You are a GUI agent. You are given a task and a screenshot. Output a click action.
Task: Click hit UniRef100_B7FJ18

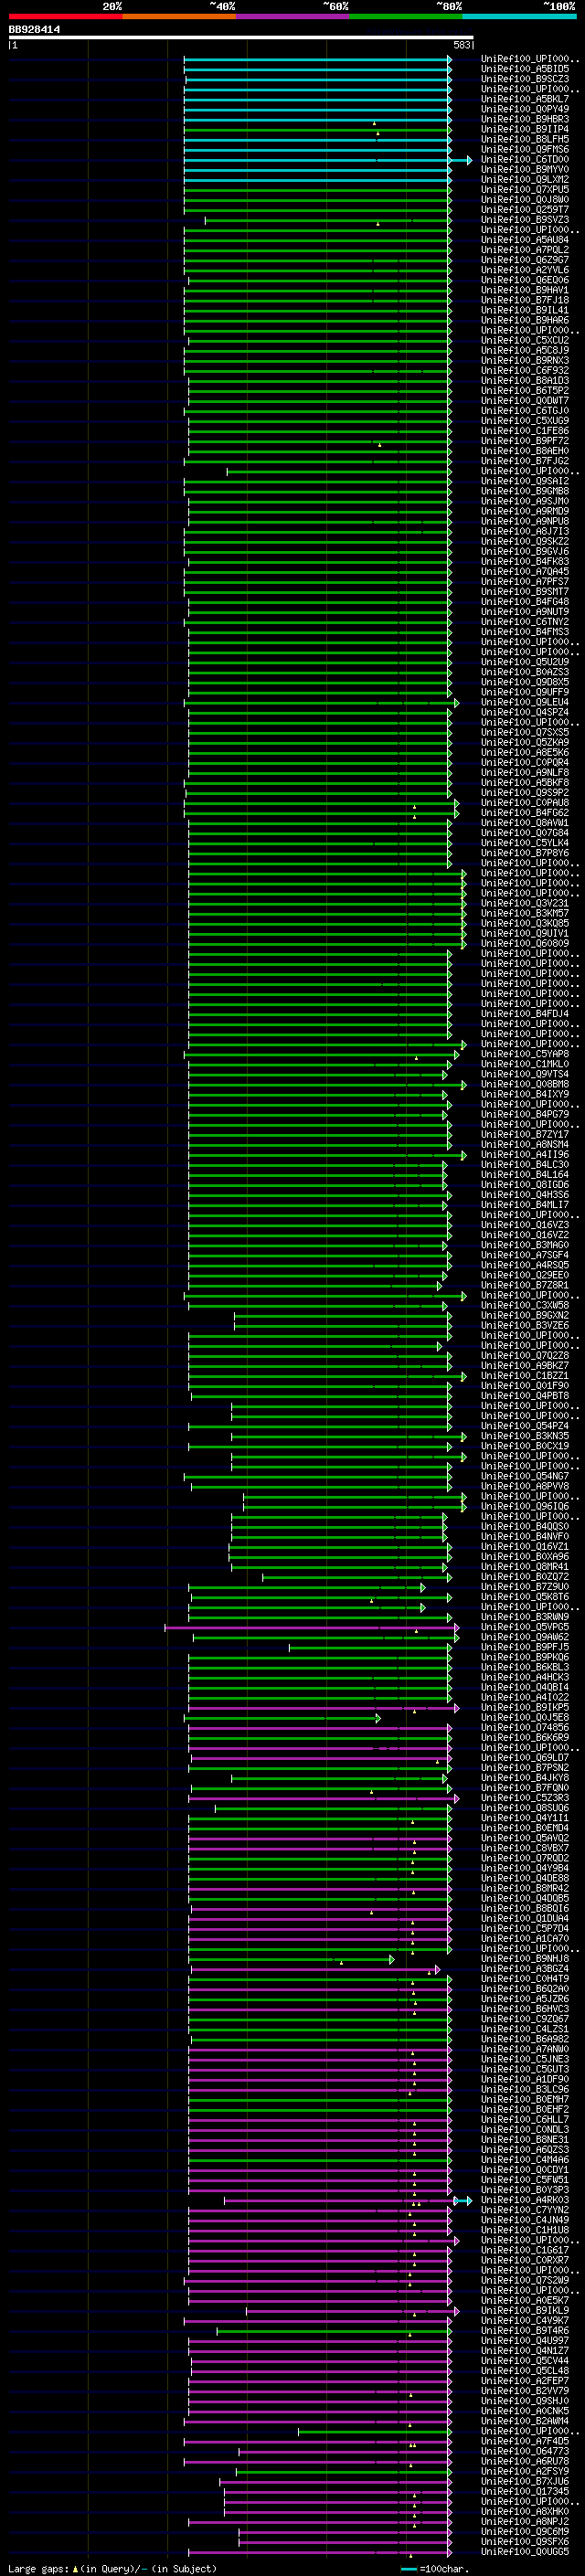click(x=525, y=301)
